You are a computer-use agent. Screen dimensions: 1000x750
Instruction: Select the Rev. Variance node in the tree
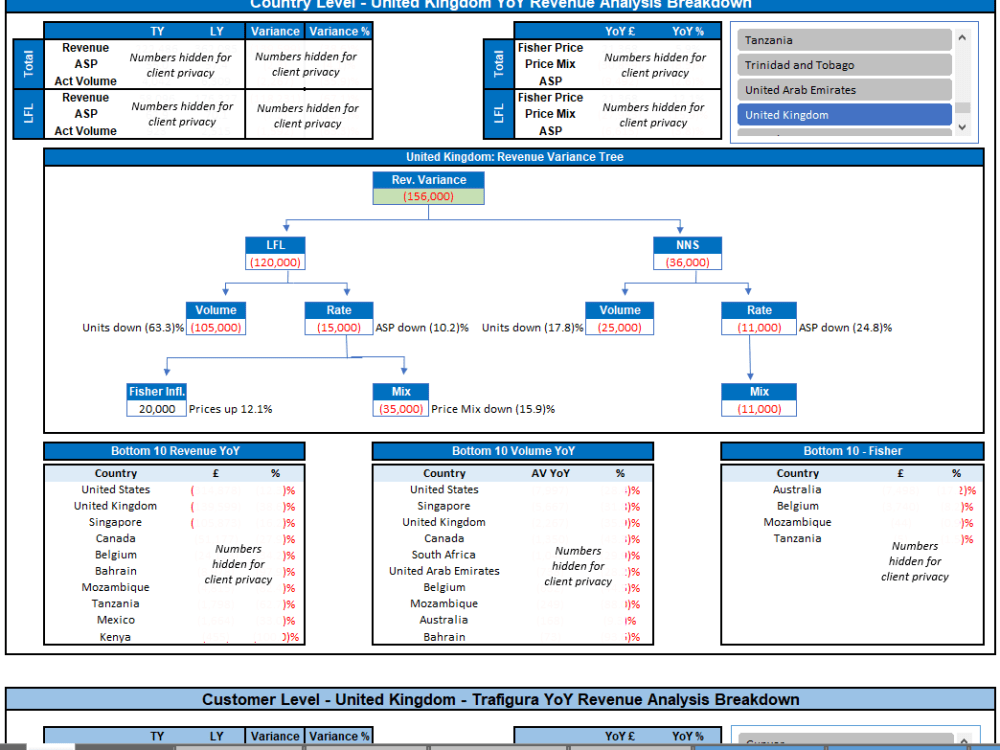tap(428, 180)
